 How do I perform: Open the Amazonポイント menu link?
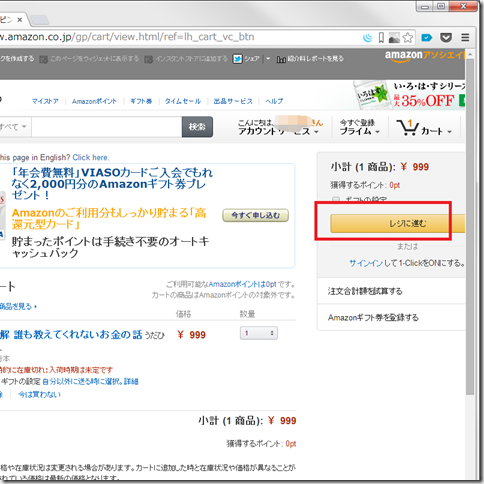click(x=94, y=101)
